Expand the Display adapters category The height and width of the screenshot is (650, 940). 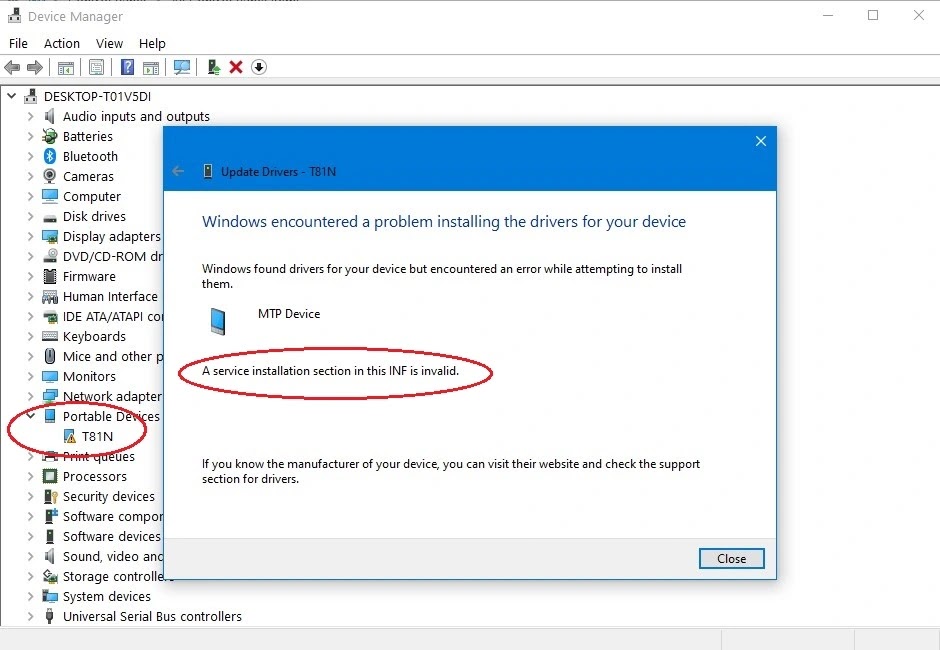click(x=30, y=236)
